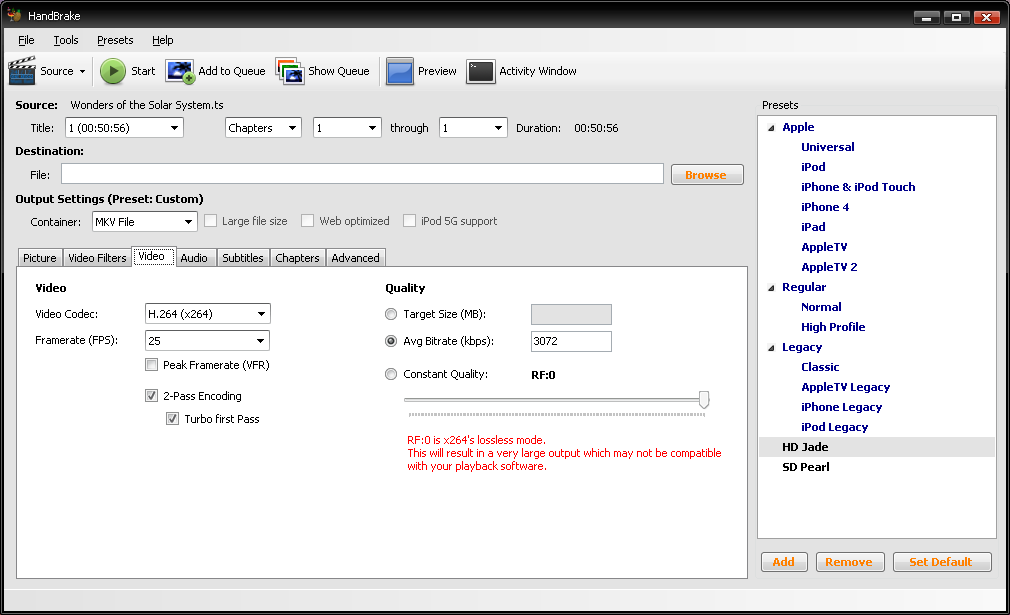
Task: Switch to the Picture tab
Action: [40, 258]
